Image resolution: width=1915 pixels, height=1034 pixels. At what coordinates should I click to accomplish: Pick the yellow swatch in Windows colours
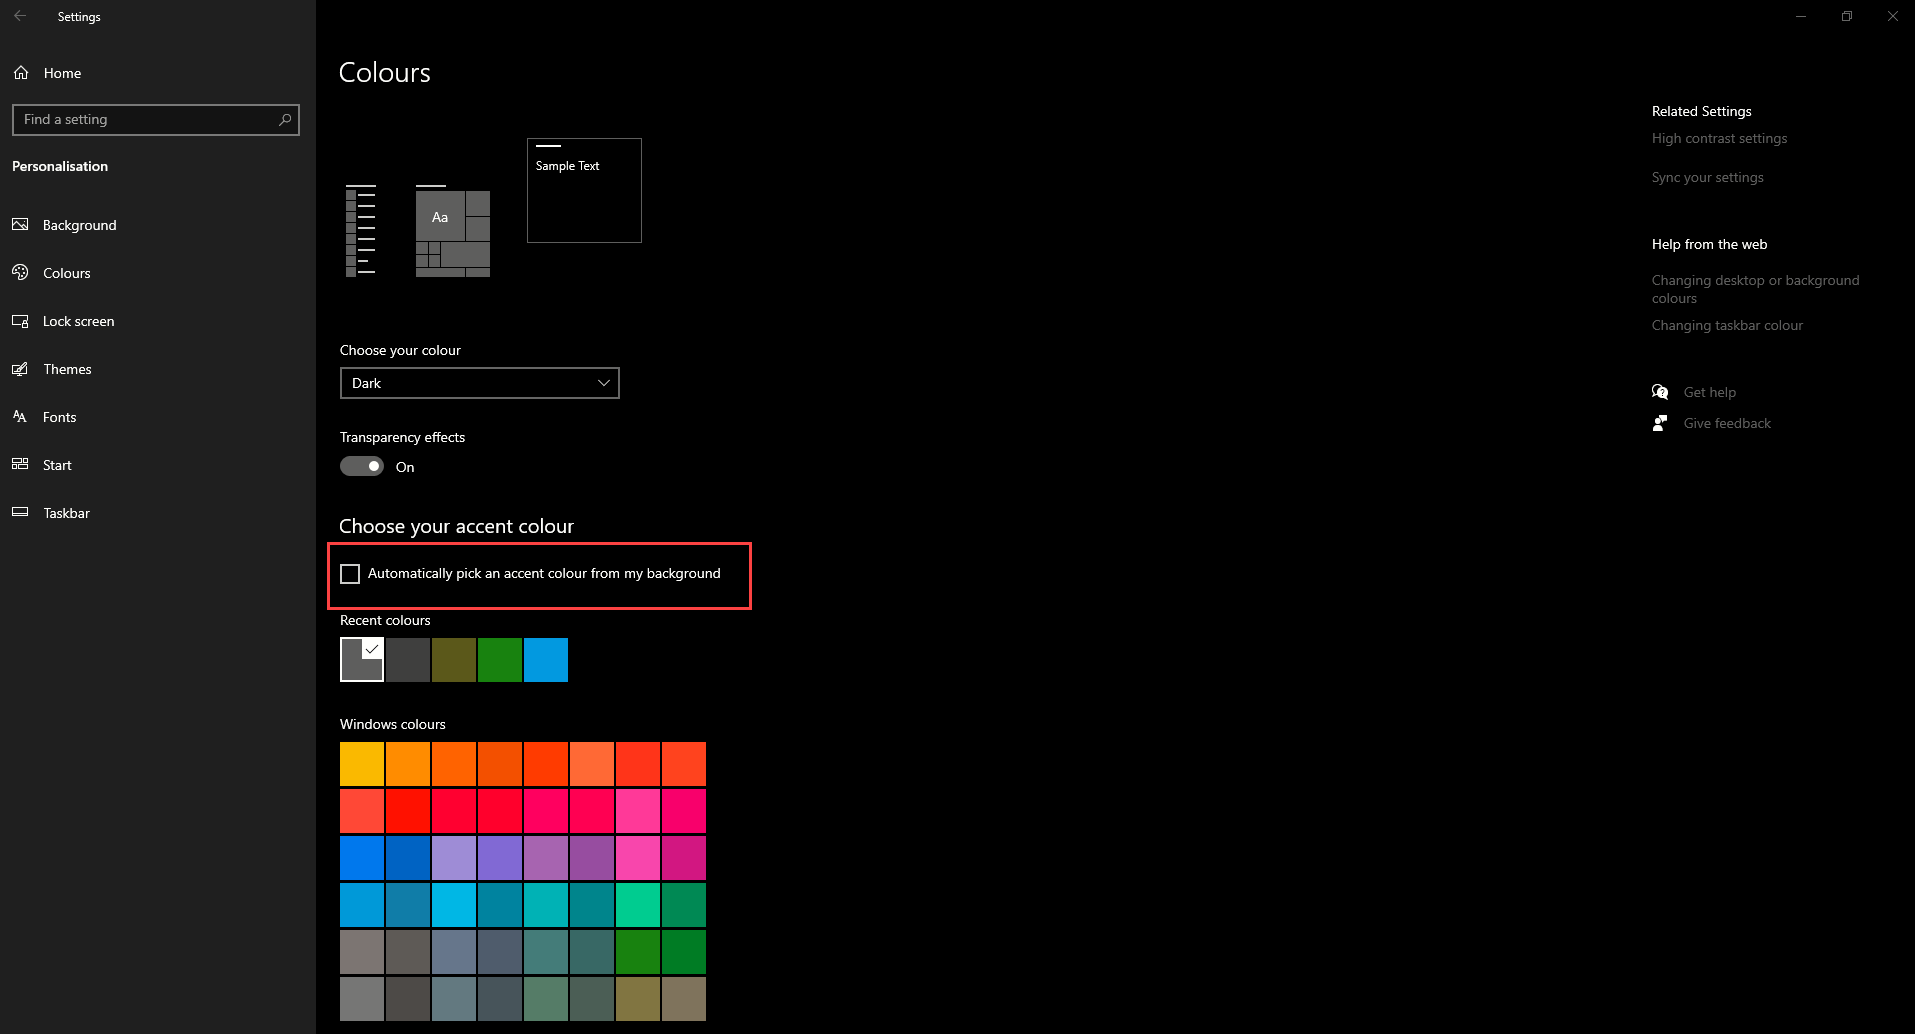click(362, 764)
